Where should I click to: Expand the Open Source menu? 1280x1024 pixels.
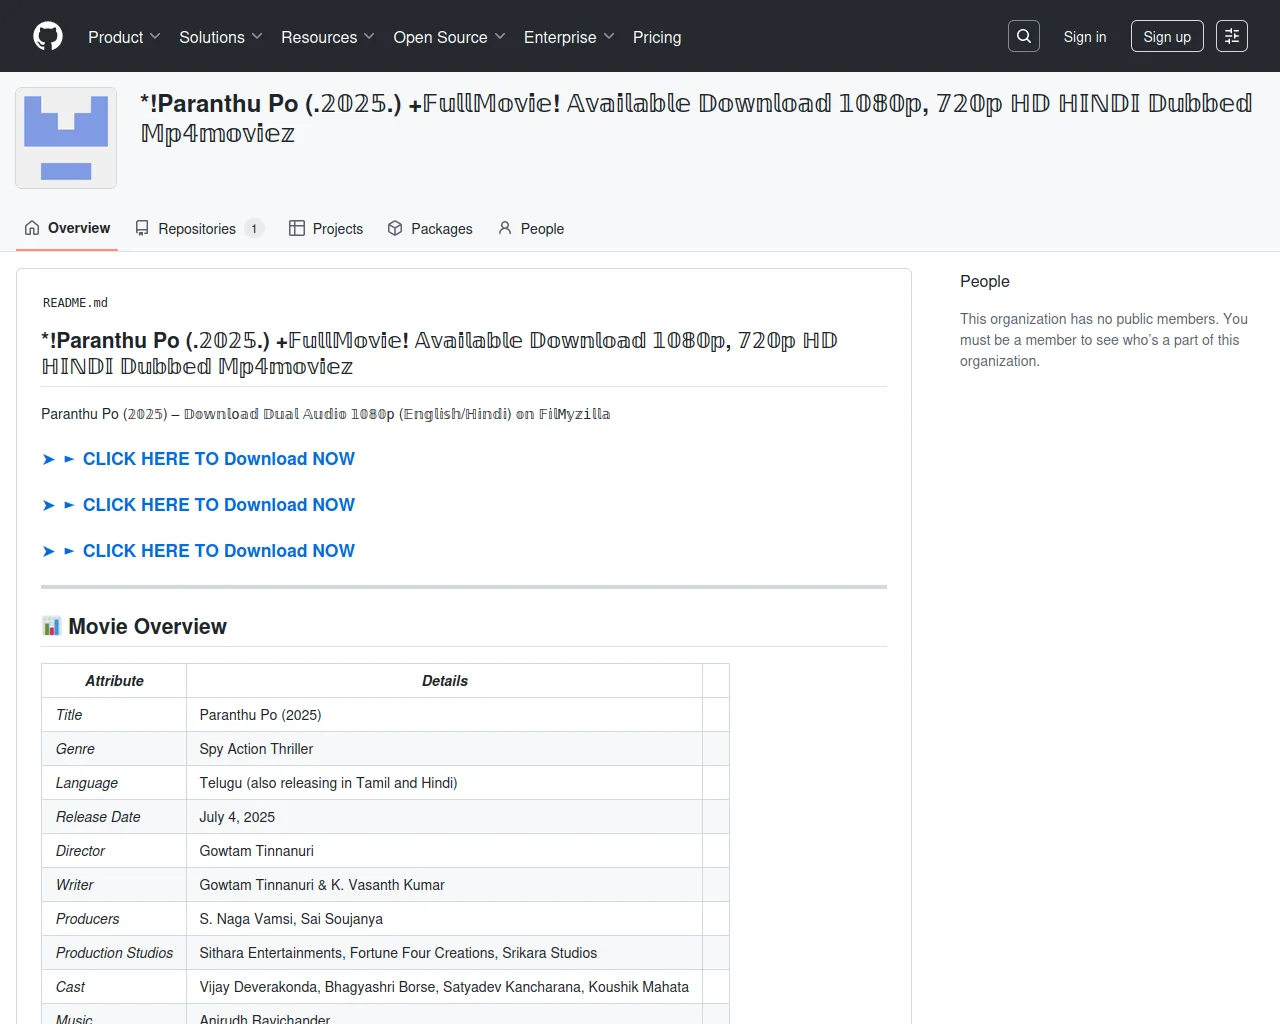click(x=450, y=37)
